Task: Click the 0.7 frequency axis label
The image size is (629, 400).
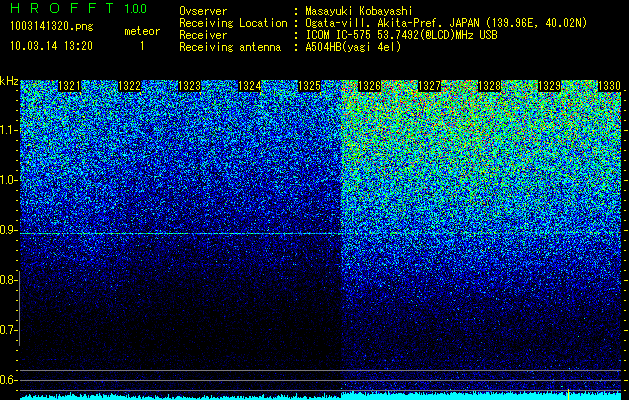Action: [x=8, y=330]
